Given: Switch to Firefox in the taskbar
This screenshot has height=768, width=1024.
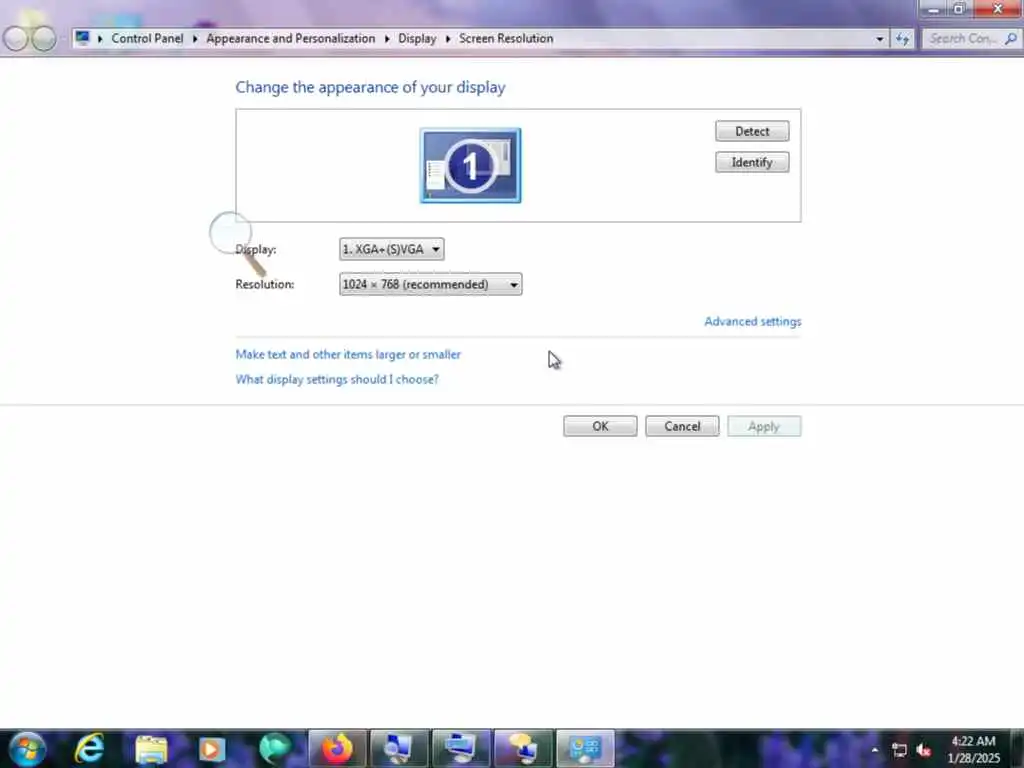Looking at the screenshot, I should pos(337,748).
